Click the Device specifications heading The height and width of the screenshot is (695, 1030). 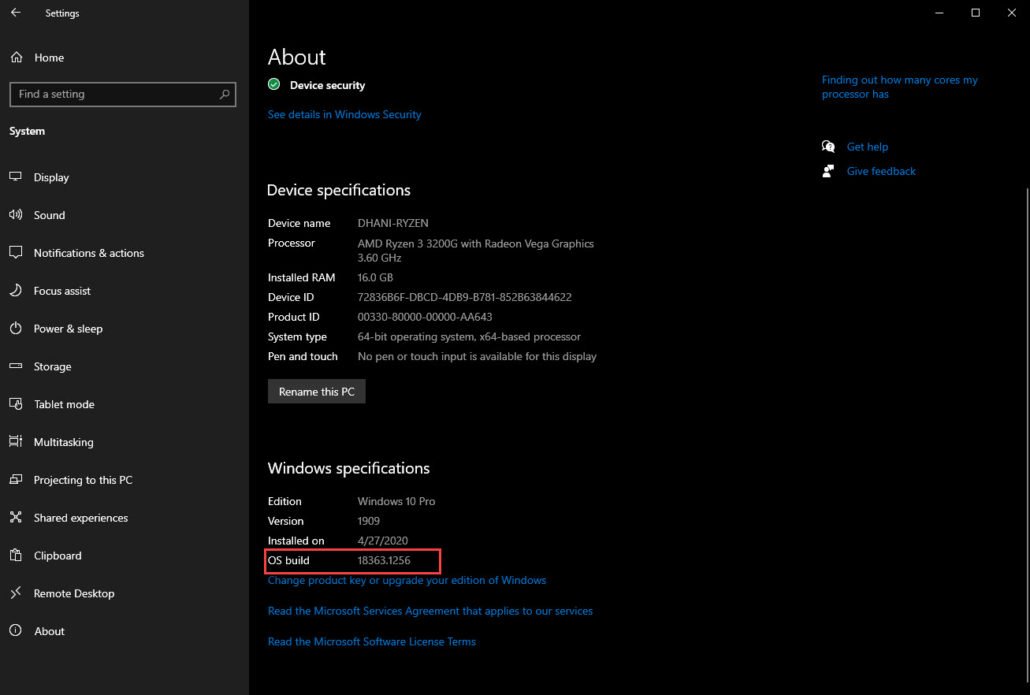pos(339,190)
